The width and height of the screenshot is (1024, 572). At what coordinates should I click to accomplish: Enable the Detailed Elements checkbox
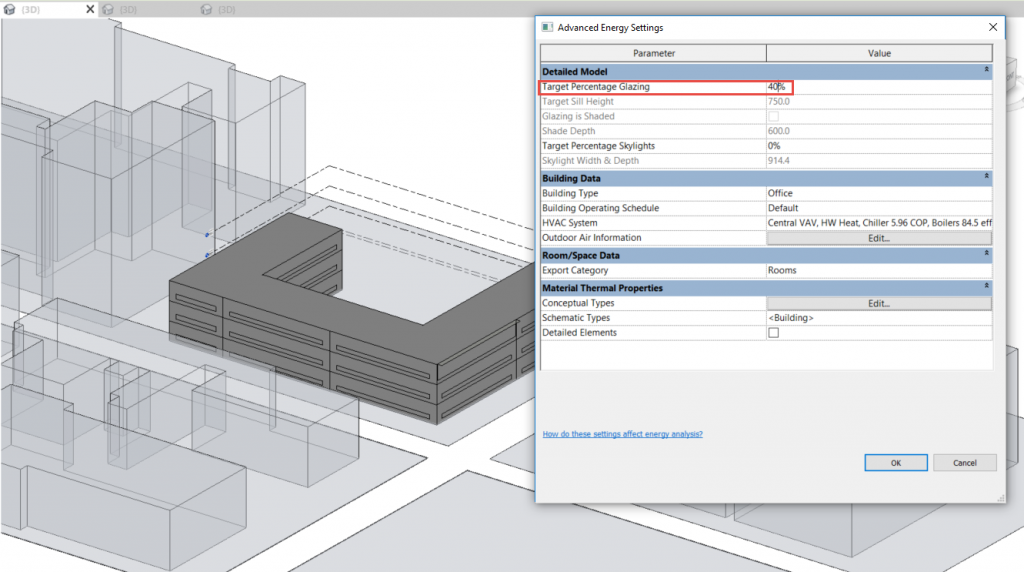773,333
